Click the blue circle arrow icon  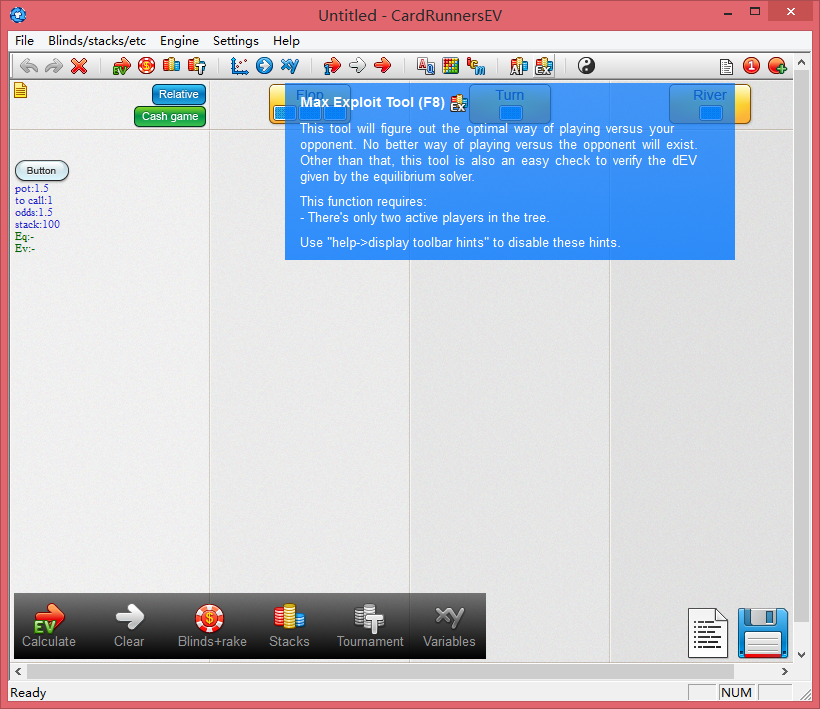click(265, 66)
